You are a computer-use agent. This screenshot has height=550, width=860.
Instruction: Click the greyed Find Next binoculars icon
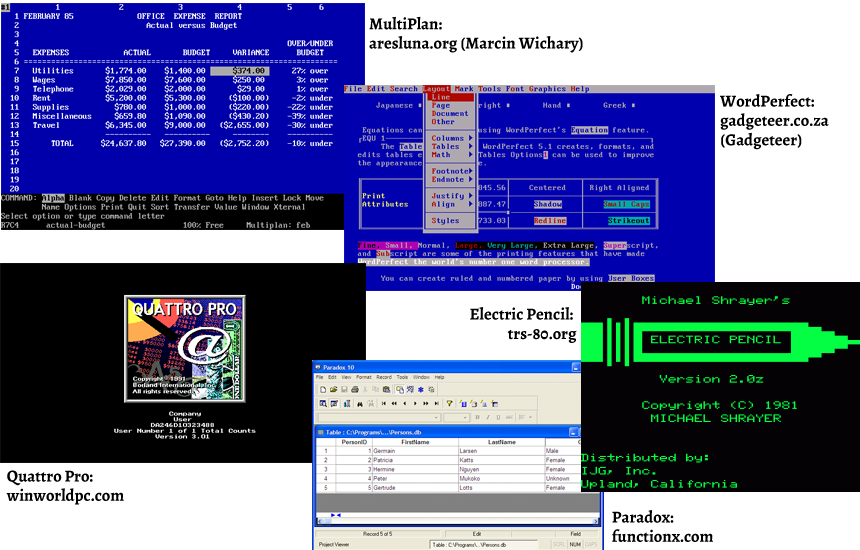click(x=371, y=404)
